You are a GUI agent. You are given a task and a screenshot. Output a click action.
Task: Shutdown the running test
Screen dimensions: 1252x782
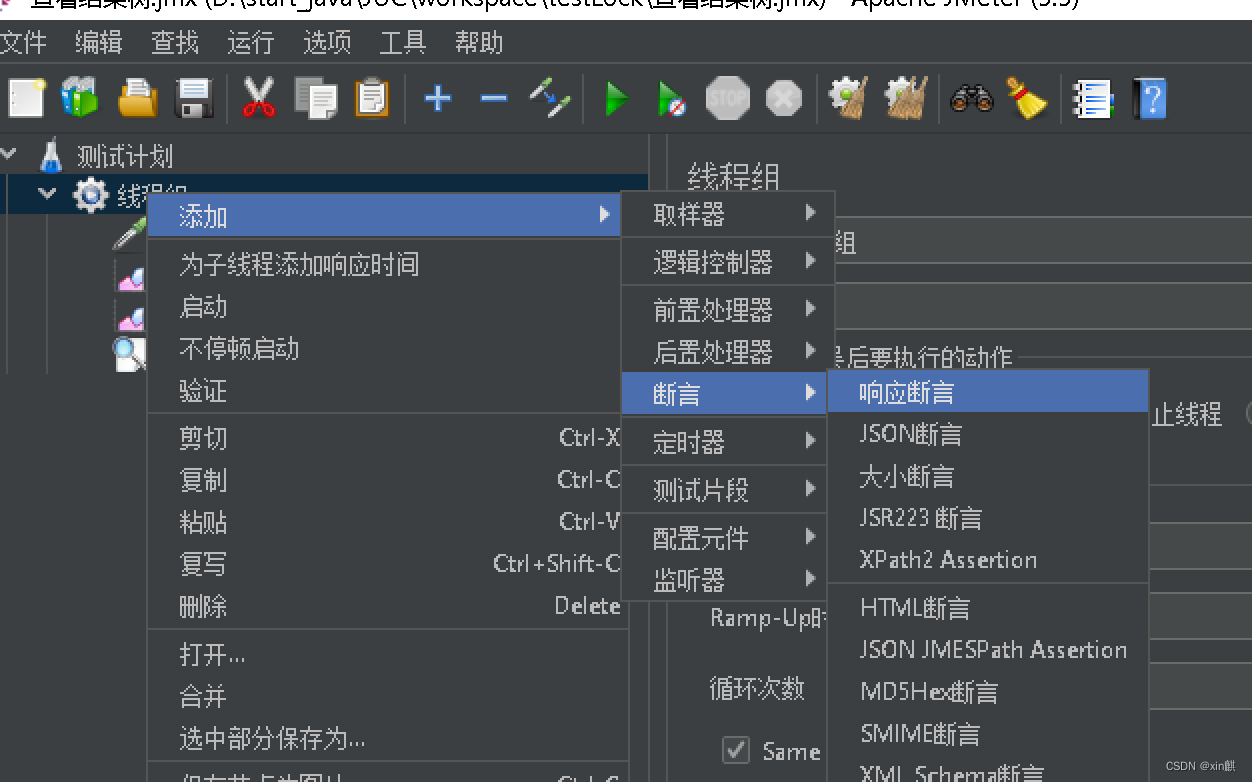[x=784, y=97]
